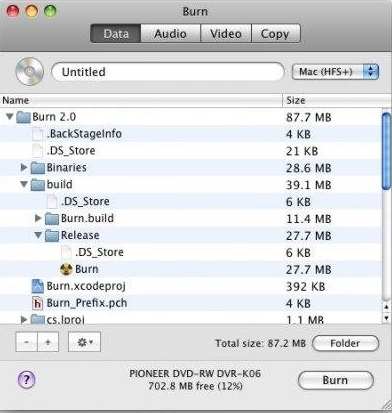Sort by the Size column header

[x=337, y=100]
